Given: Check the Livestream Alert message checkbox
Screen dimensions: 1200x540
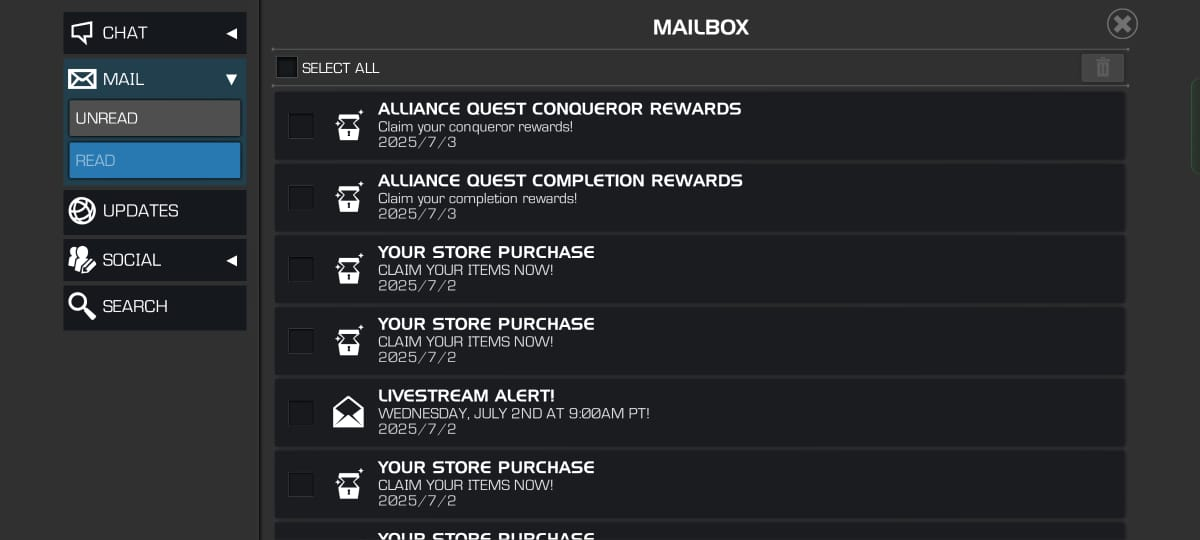Looking at the screenshot, I should coord(301,413).
